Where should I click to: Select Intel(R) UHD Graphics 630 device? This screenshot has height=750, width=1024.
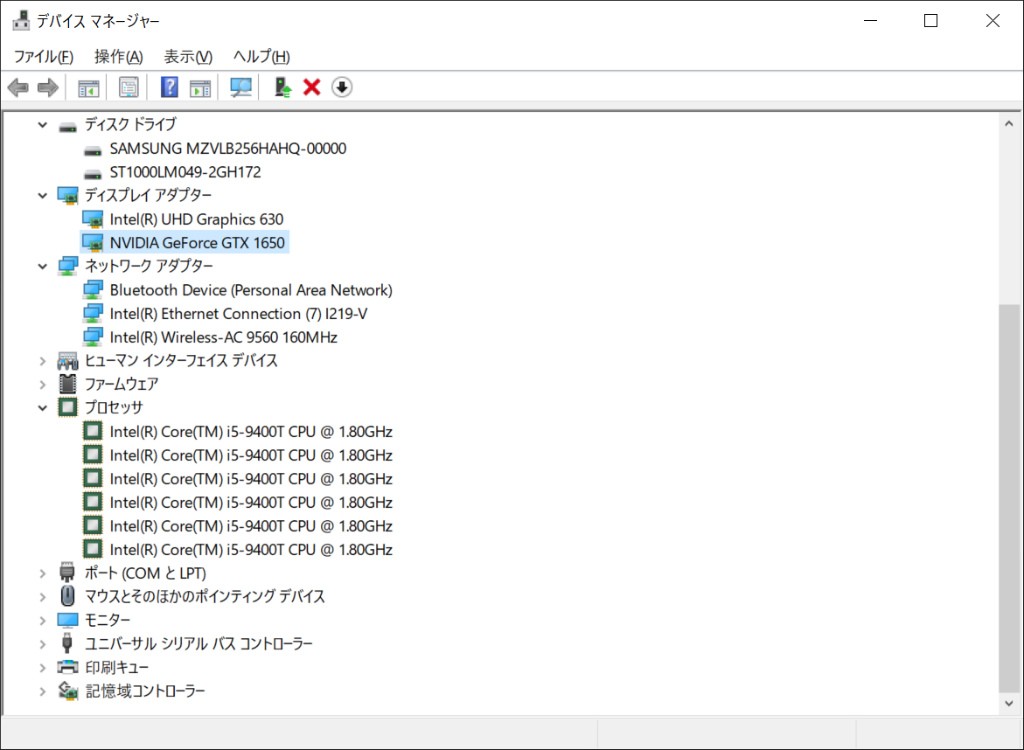click(x=196, y=219)
